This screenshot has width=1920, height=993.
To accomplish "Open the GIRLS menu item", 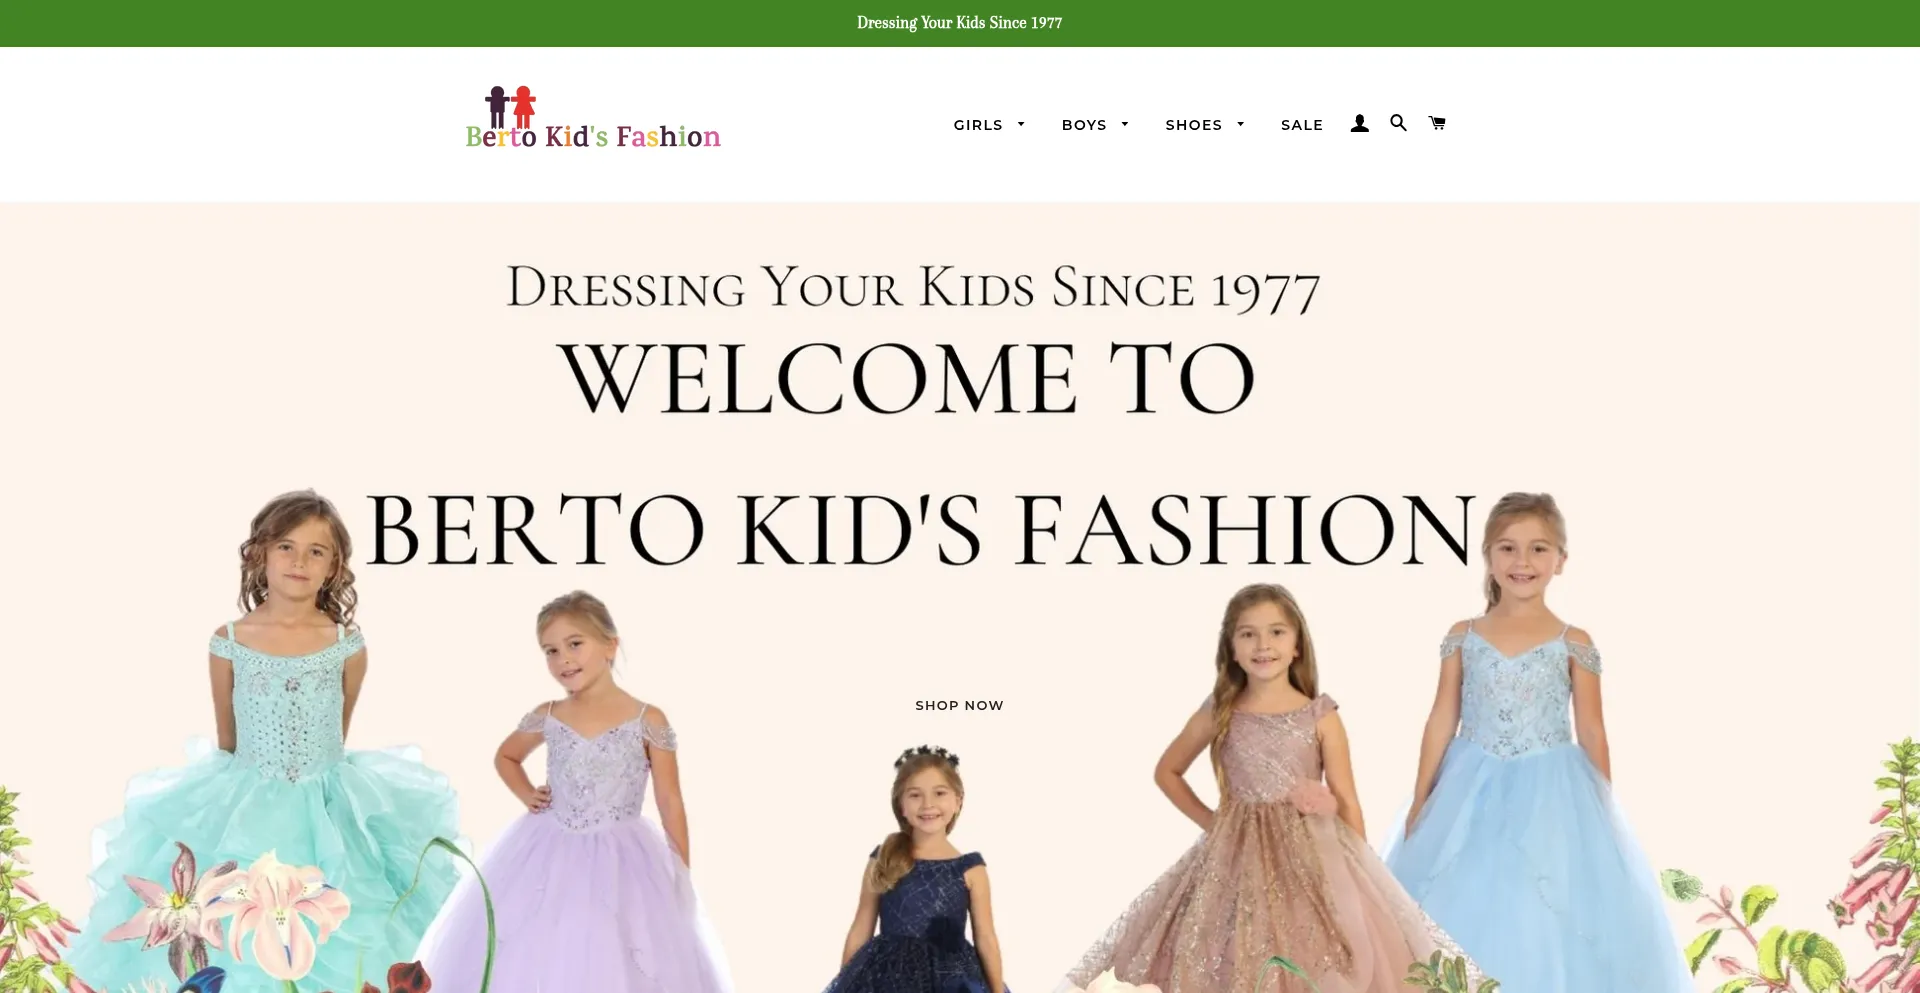I will click(978, 125).
